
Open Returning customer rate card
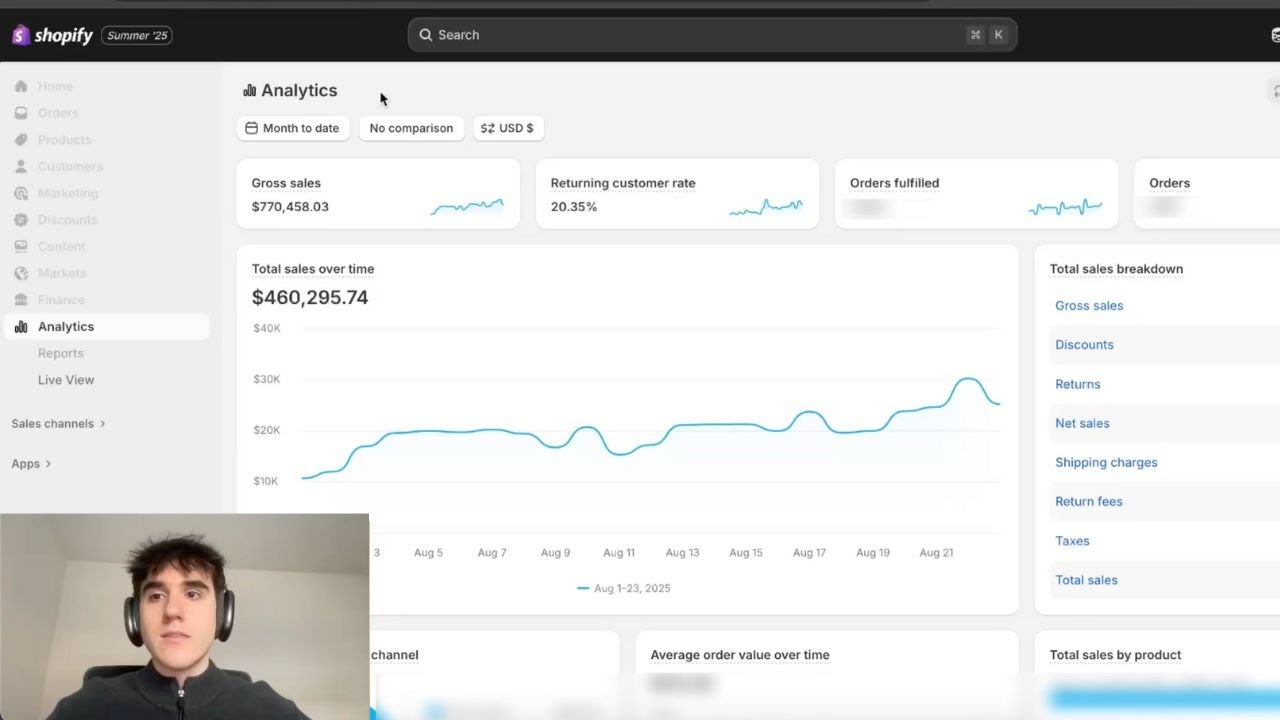point(677,194)
